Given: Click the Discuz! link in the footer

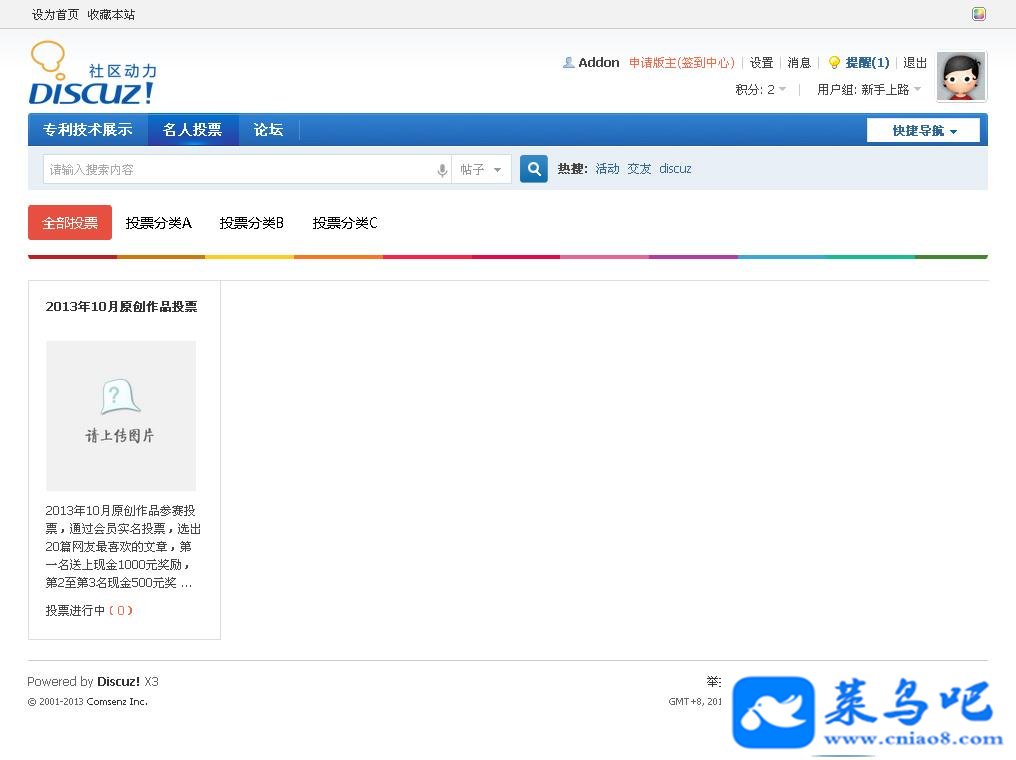Looking at the screenshot, I should 119,682.
